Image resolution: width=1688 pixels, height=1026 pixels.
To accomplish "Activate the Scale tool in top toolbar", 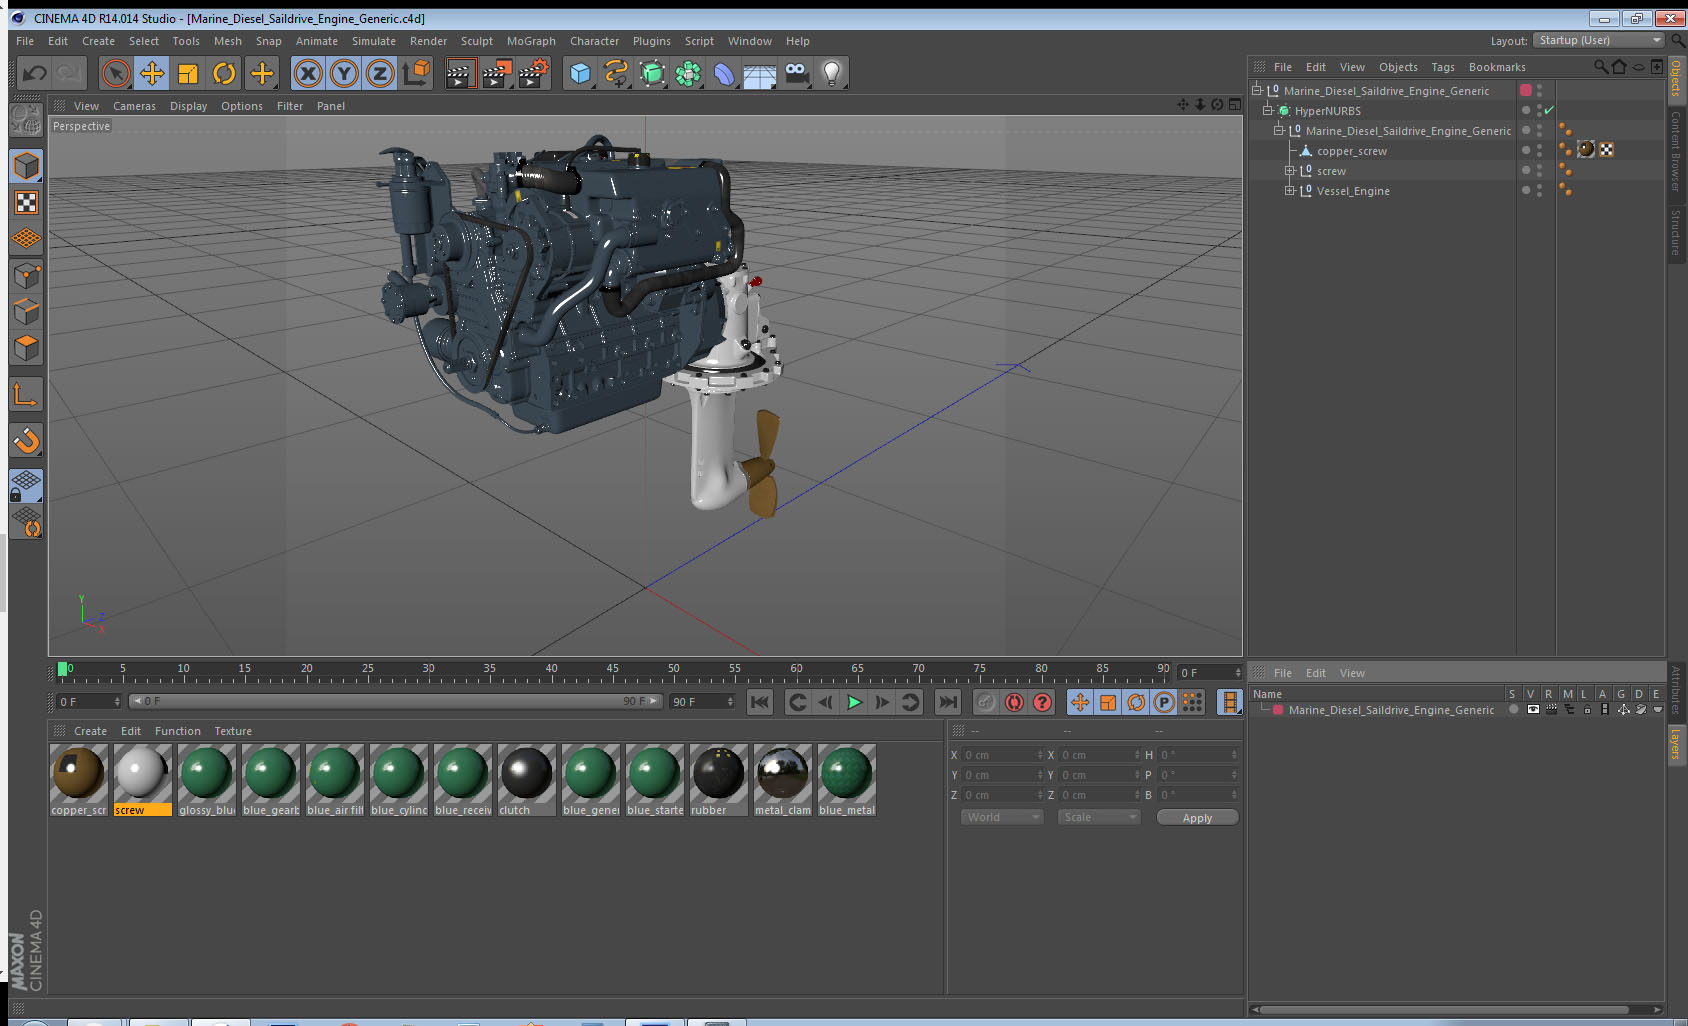I will (x=188, y=73).
